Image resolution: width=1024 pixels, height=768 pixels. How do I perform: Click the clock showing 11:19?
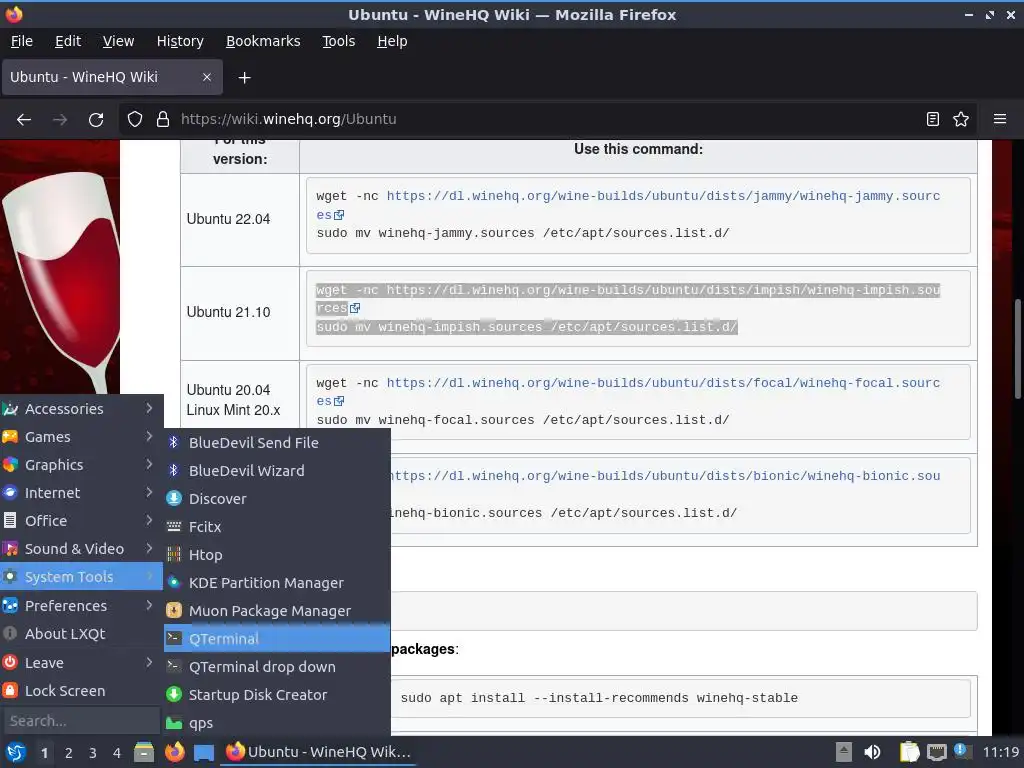pyautogui.click(x=1000, y=752)
